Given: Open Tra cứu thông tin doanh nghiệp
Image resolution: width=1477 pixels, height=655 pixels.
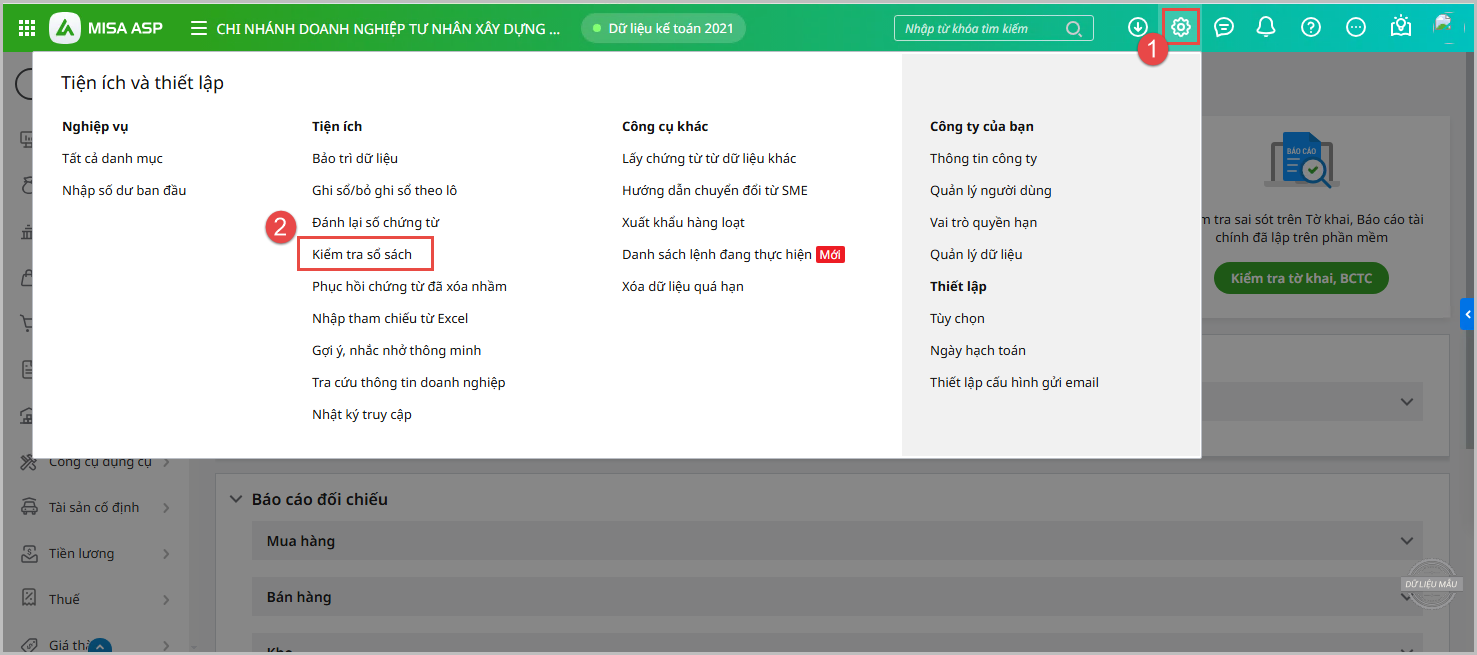Looking at the screenshot, I should 409,382.
